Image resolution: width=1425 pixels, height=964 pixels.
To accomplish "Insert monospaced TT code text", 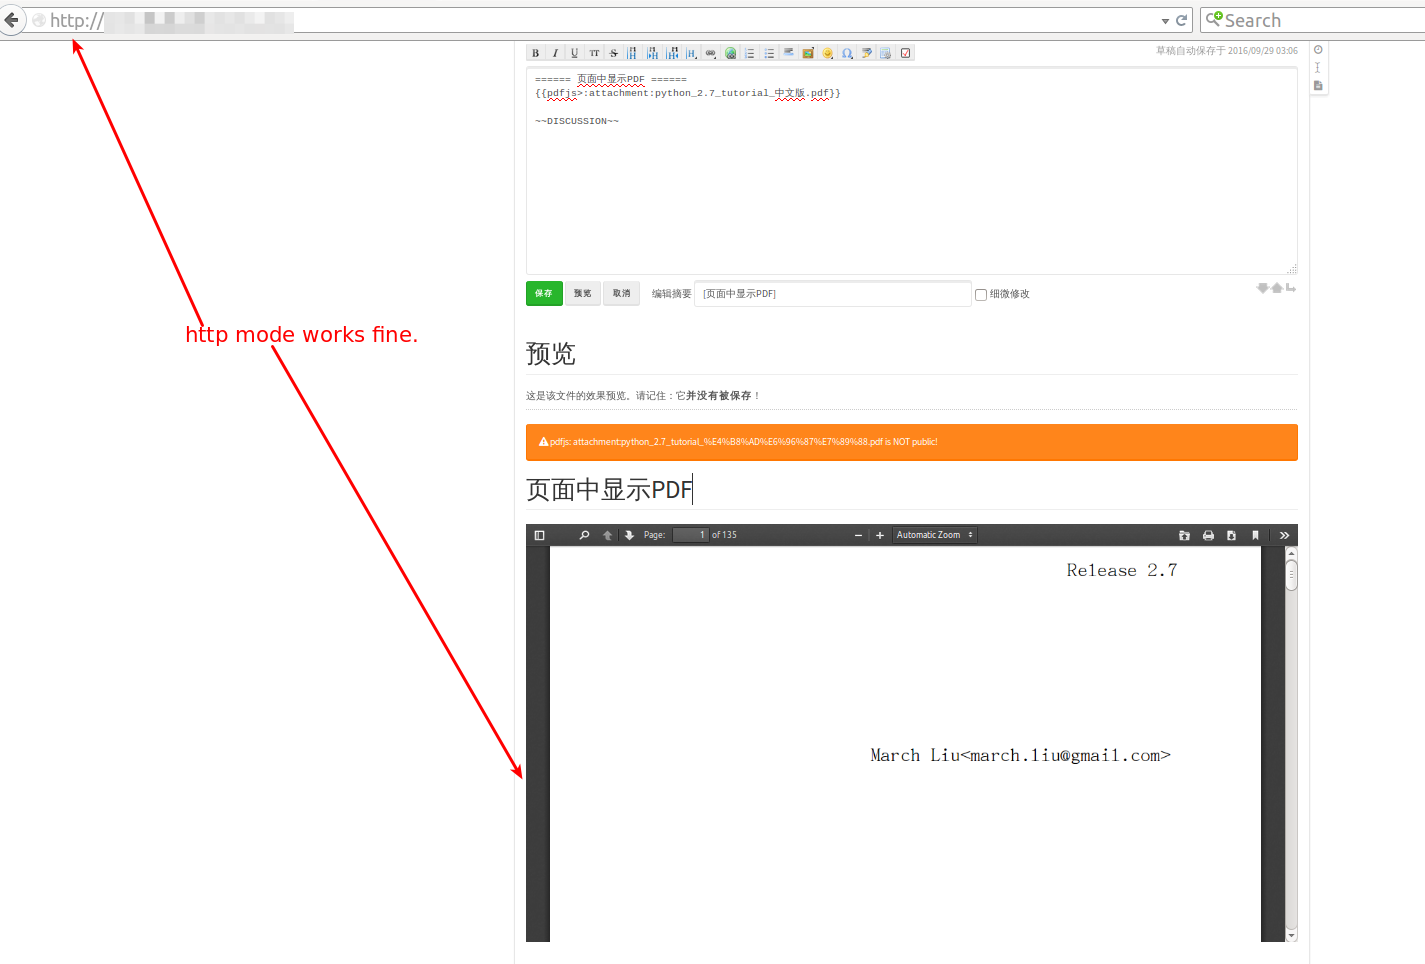I will [x=594, y=53].
